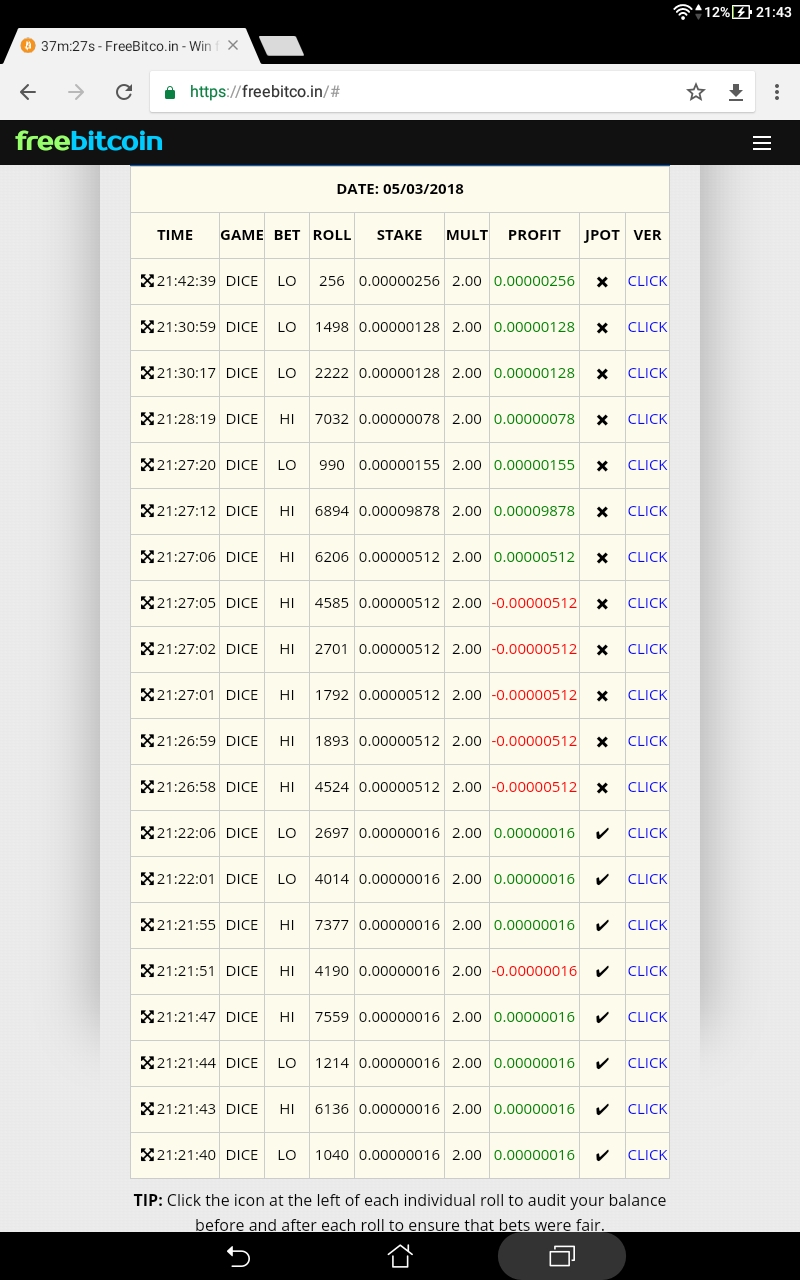Audit balance icon for 21:27:20 roll

coord(147,465)
